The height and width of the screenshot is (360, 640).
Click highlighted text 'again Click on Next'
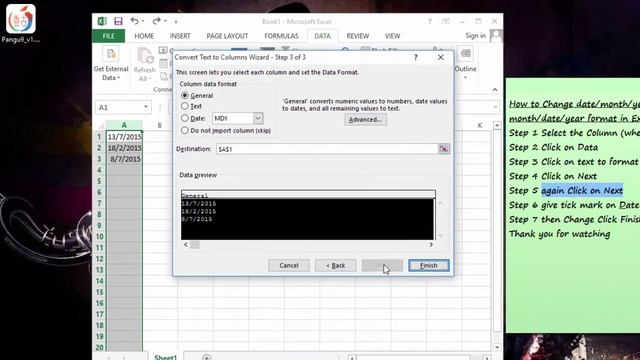coord(582,191)
